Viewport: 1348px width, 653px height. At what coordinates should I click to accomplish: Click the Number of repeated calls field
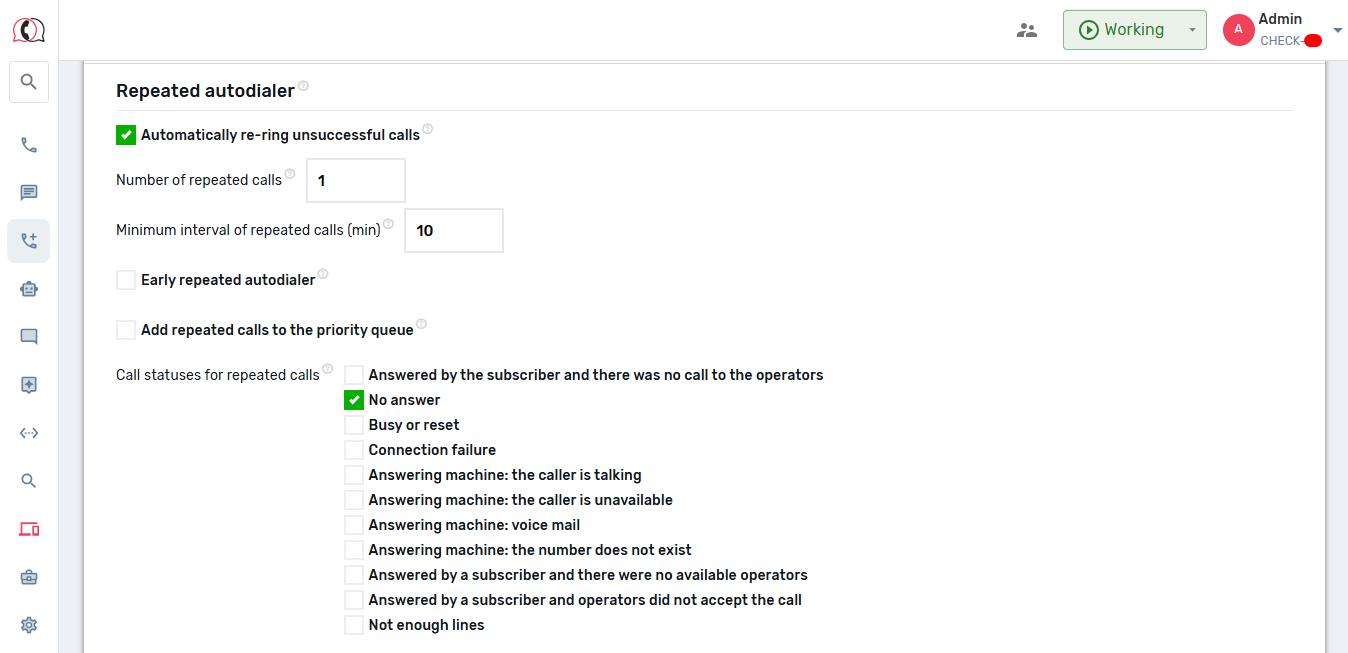click(x=355, y=181)
